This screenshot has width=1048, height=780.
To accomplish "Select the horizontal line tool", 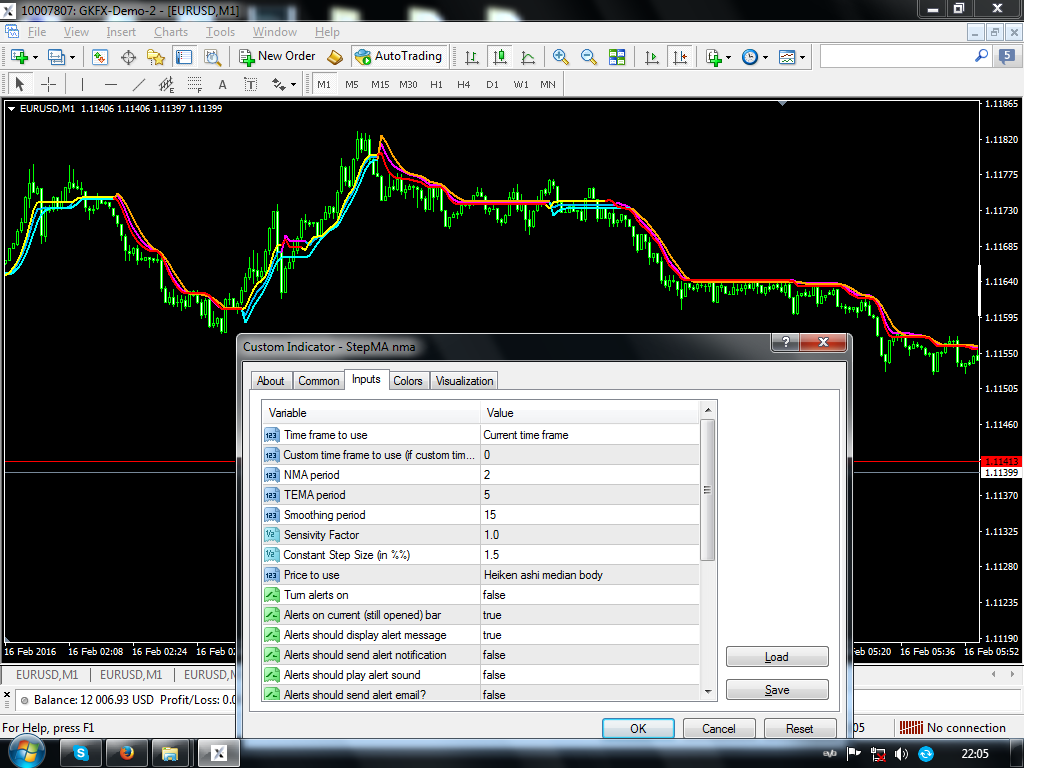I will coord(111,85).
